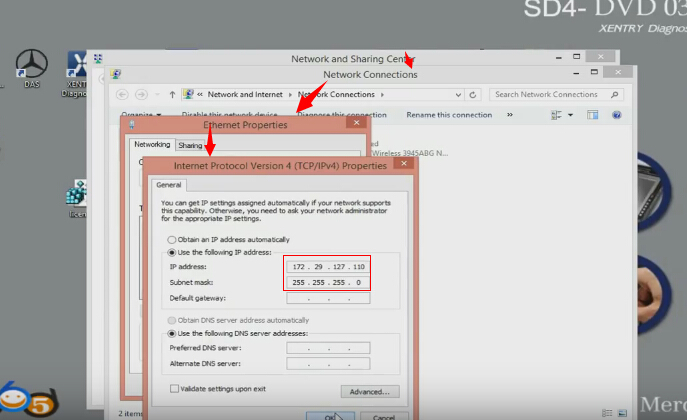Select Use the following IP address
The height and width of the screenshot is (420, 687).
[171, 254]
